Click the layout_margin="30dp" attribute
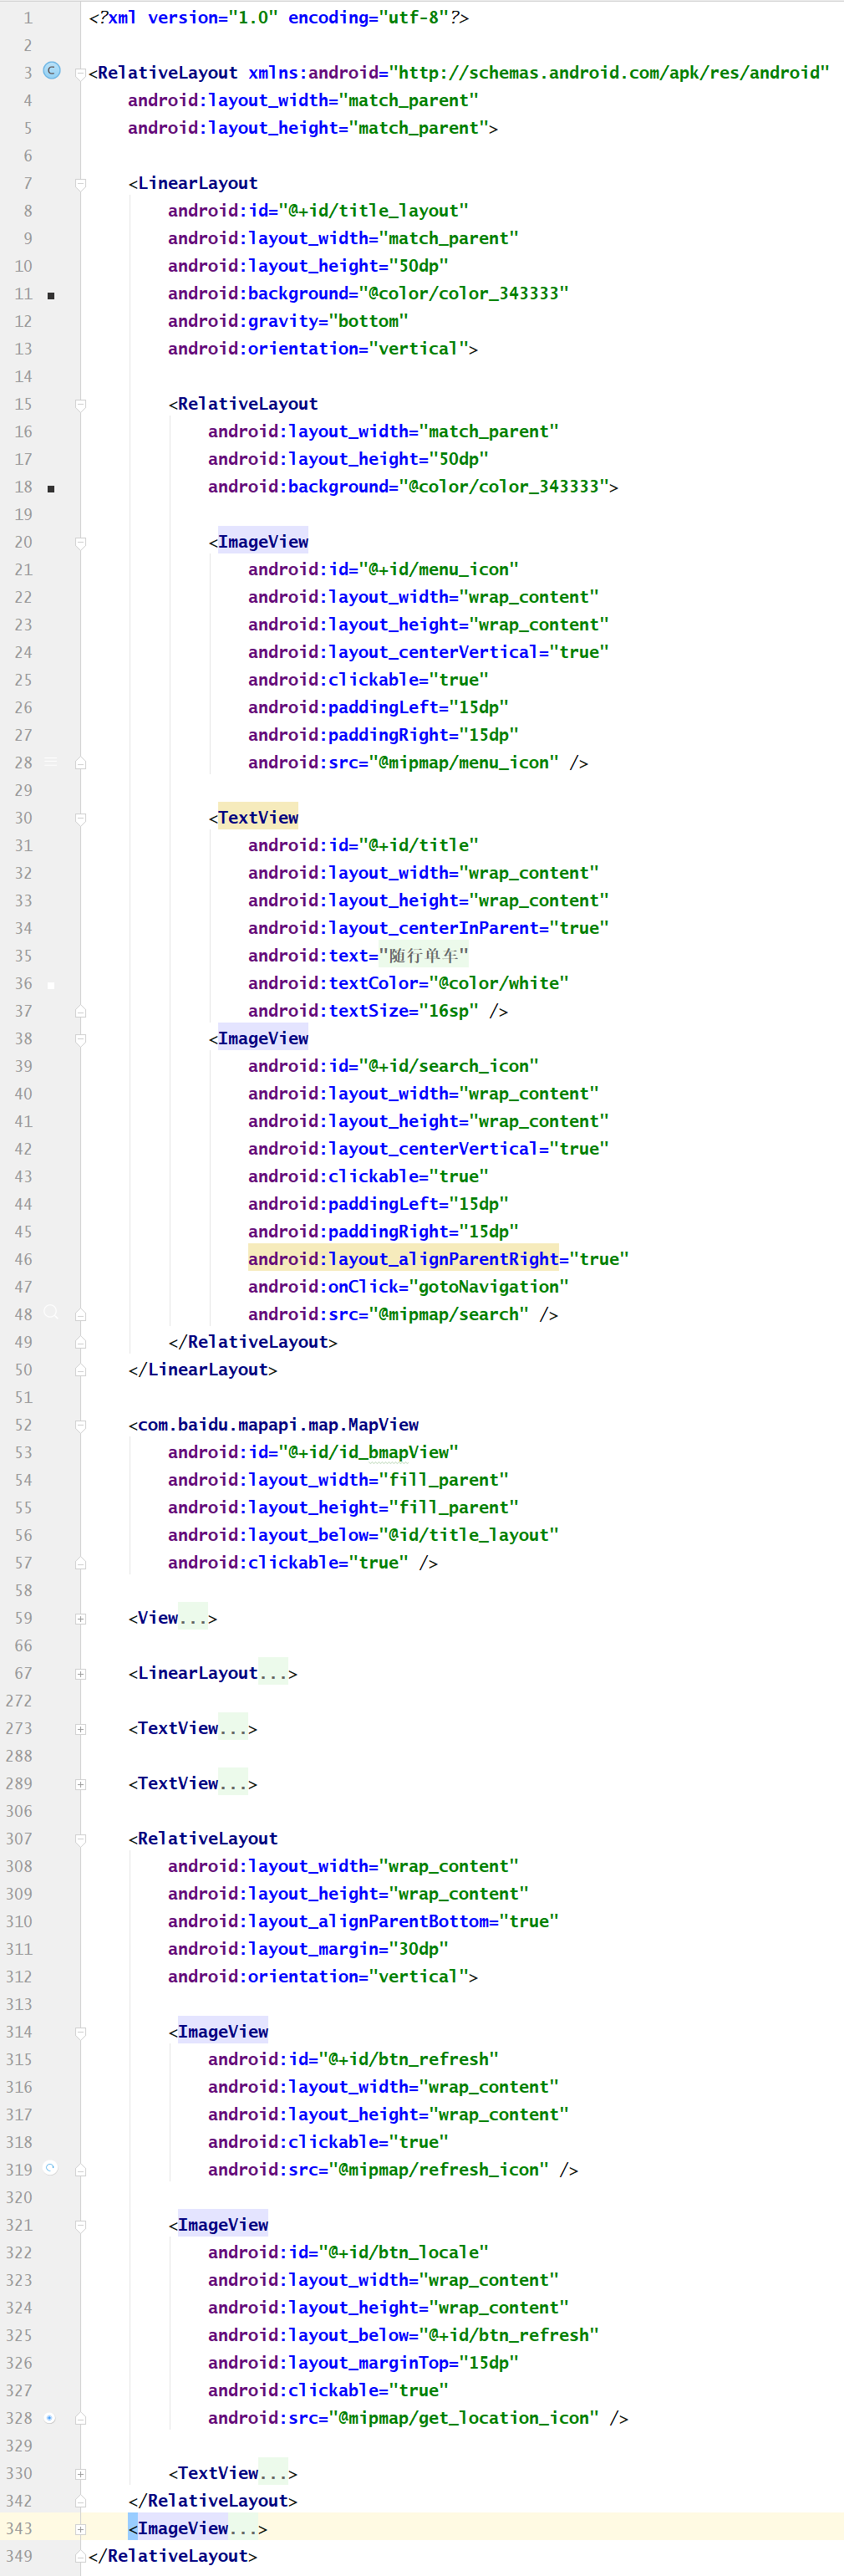This screenshot has width=844, height=2576. pos(308,1948)
